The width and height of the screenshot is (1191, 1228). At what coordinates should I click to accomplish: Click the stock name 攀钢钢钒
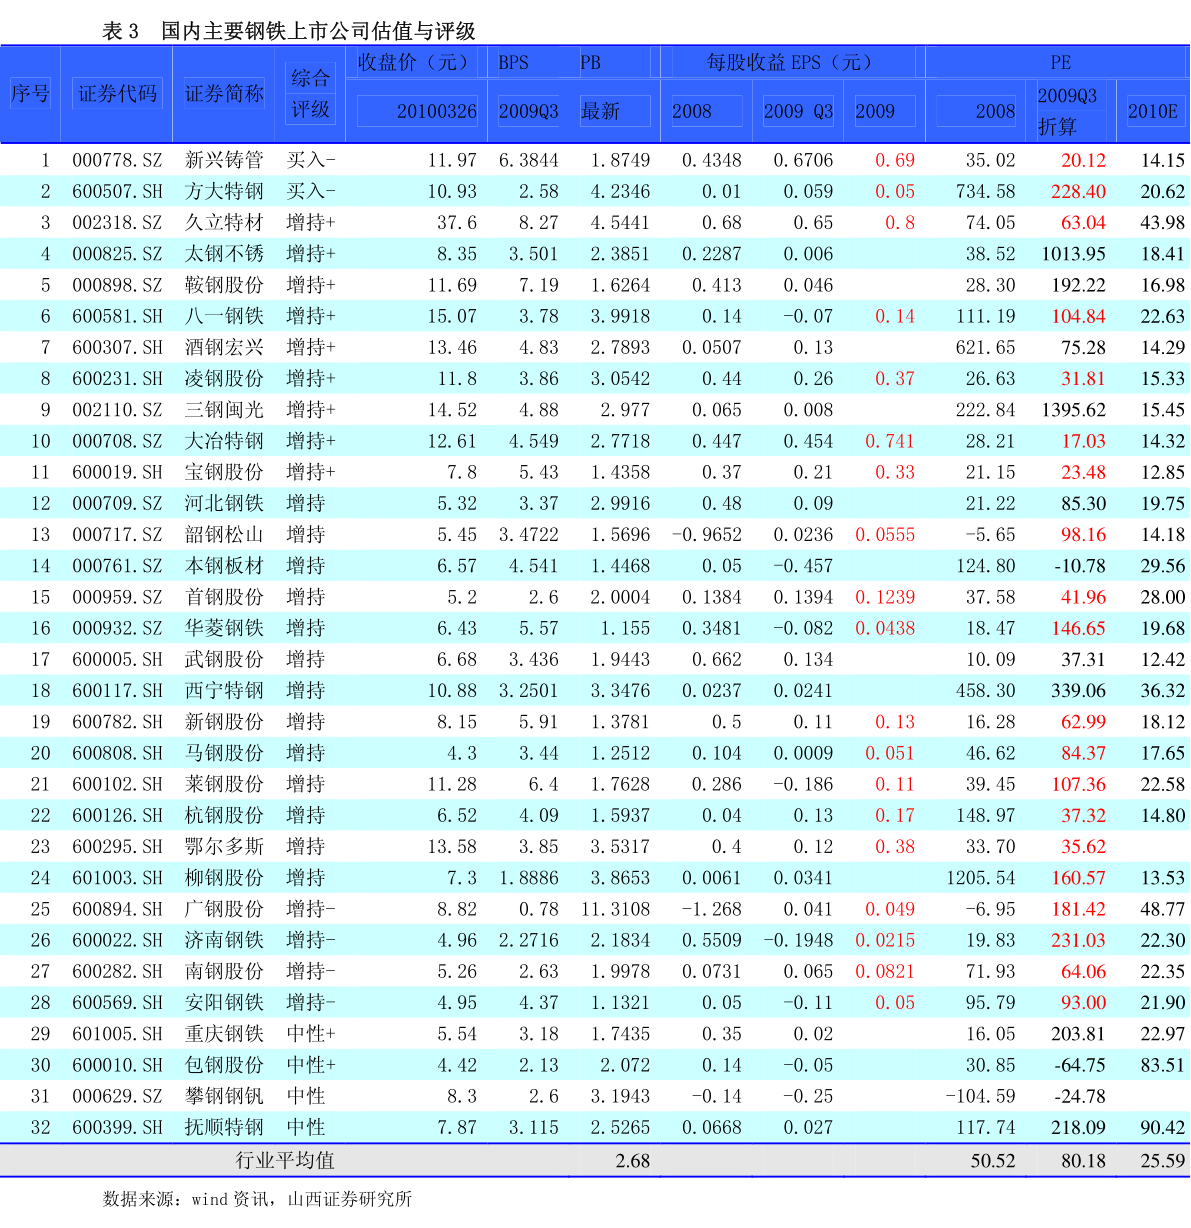[224, 1096]
